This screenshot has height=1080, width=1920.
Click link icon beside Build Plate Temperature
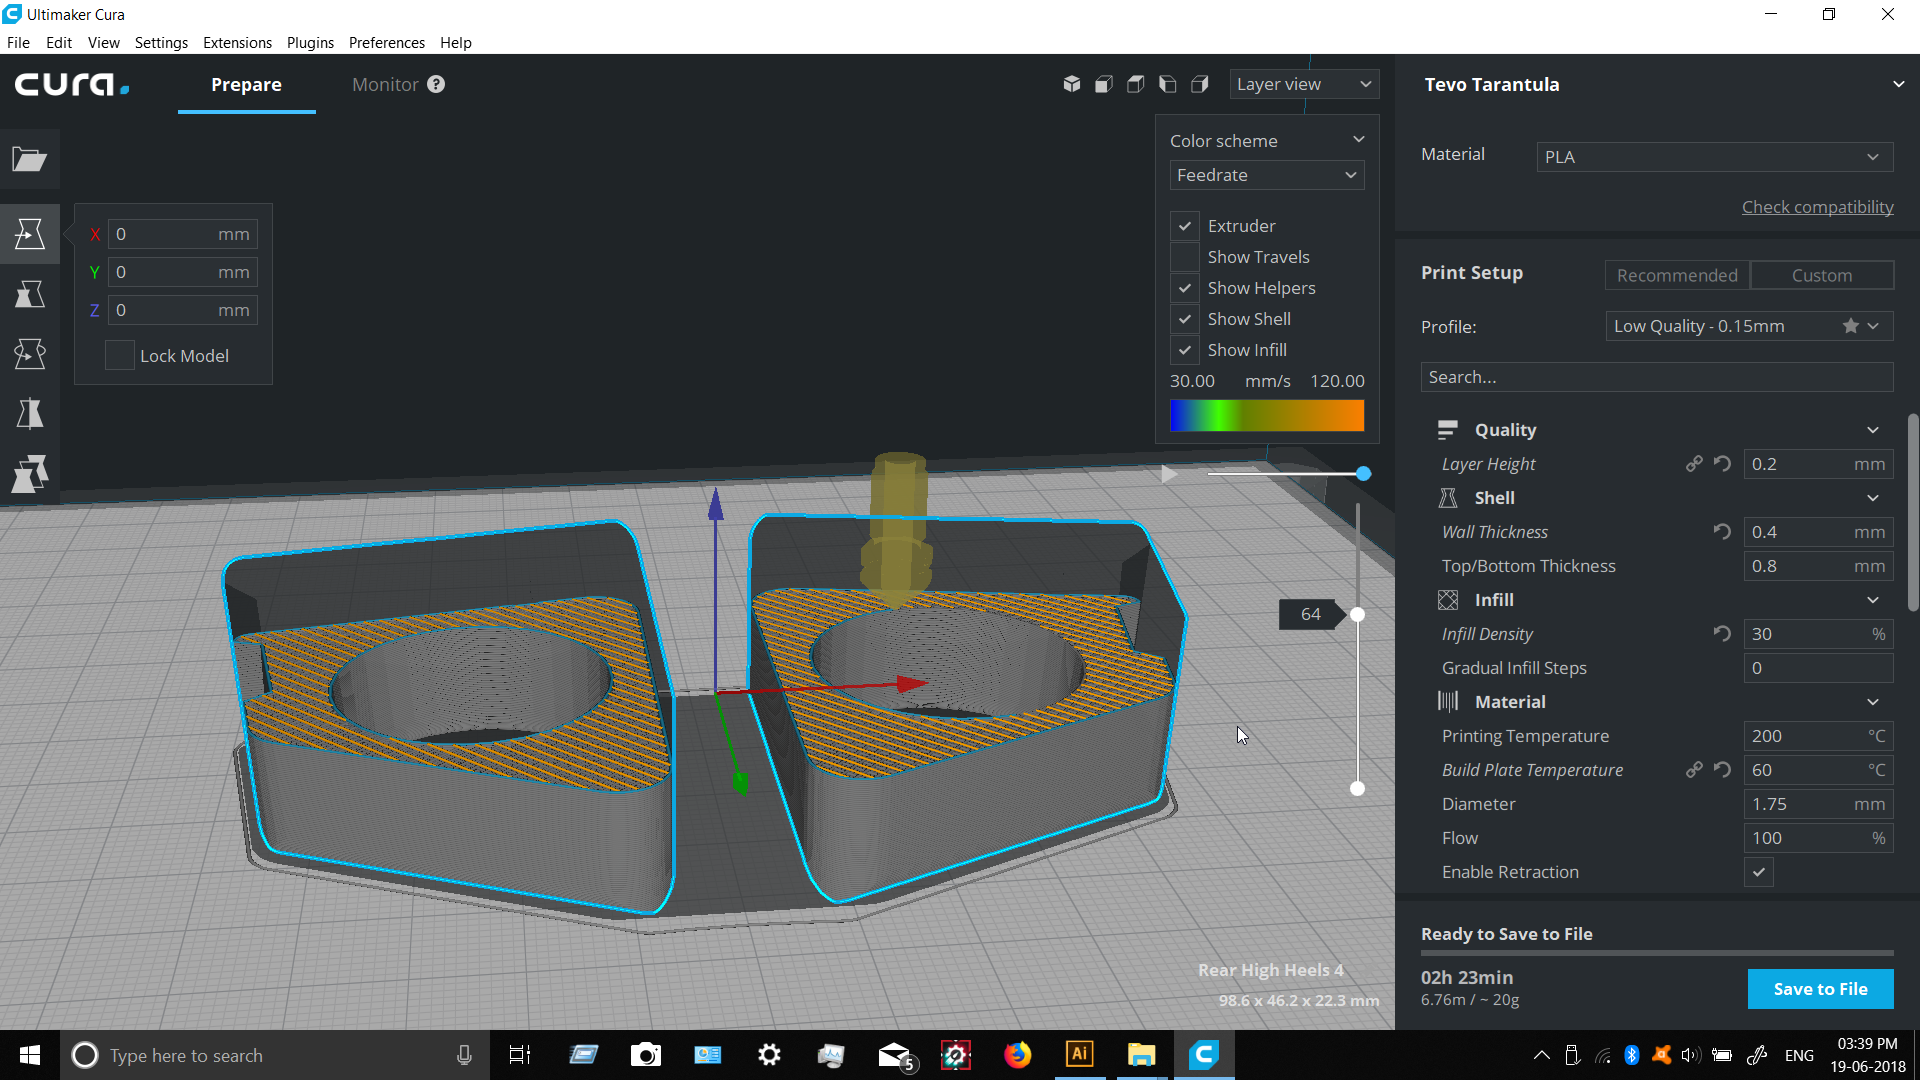1694,770
